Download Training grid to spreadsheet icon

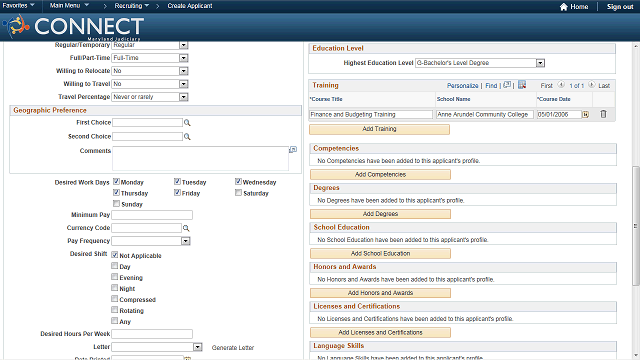click(x=522, y=85)
